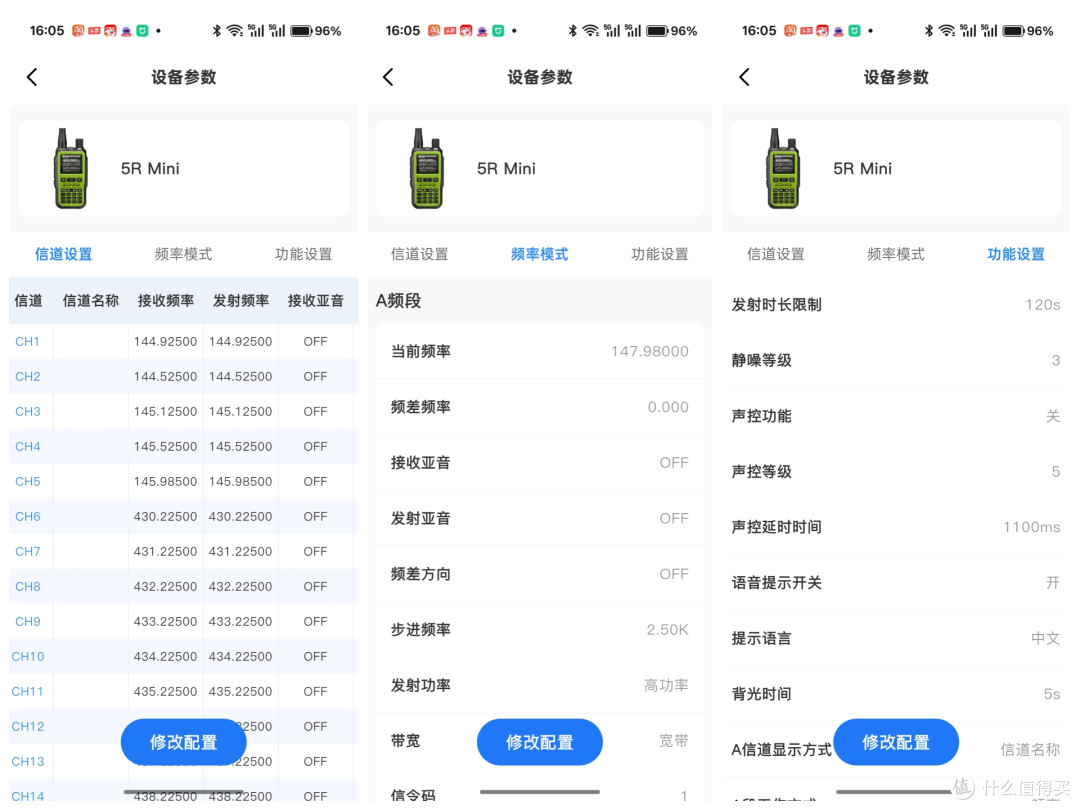Tap back arrow on middle screen
The width and height of the screenshot is (1080, 810).
pos(388,77)
